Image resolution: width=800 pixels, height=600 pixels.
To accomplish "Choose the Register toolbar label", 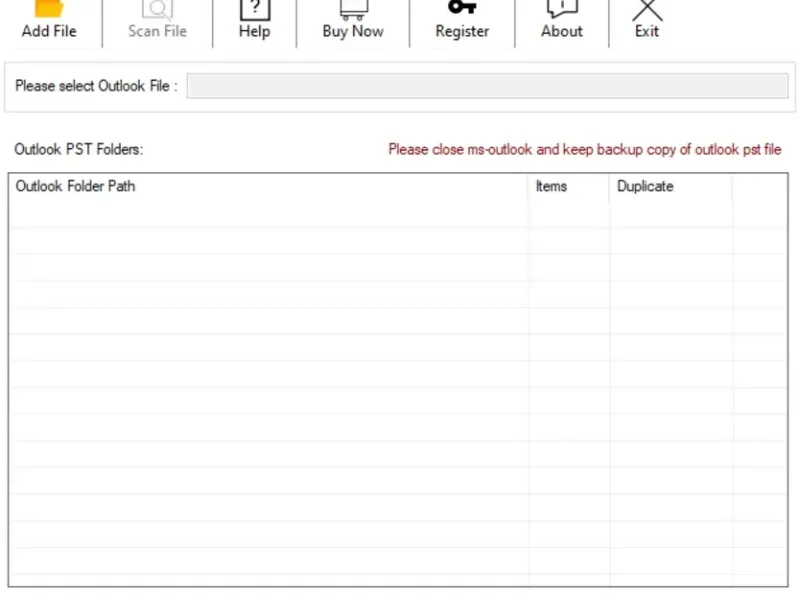I will (462, 31).
